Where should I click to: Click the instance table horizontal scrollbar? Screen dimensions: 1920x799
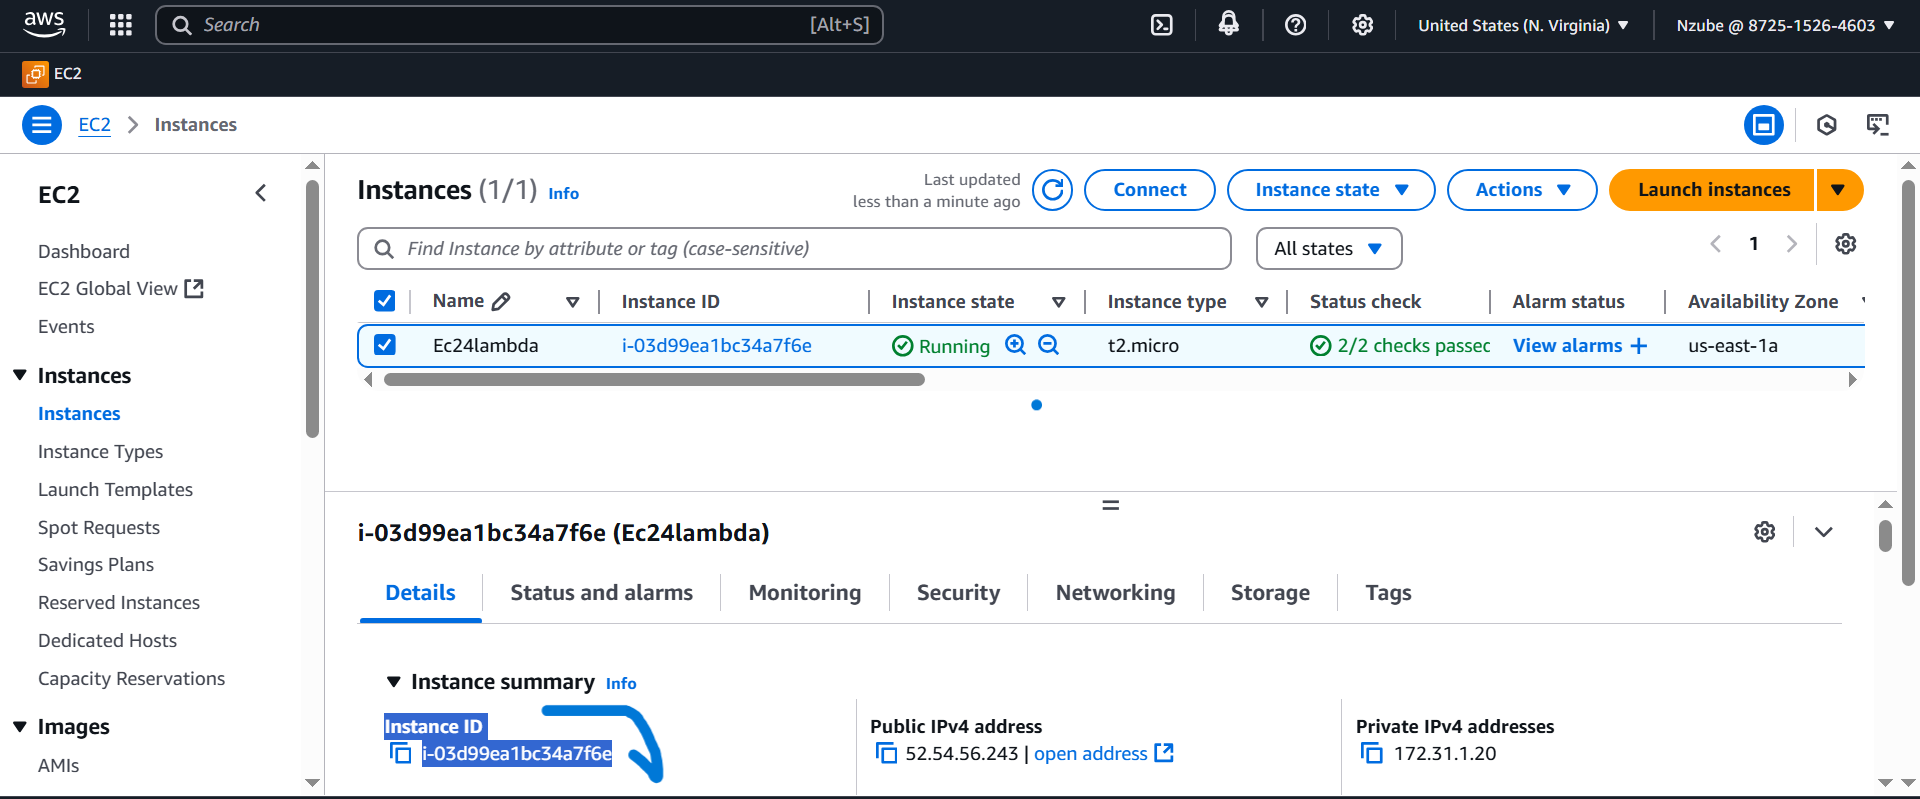point(654,380)
